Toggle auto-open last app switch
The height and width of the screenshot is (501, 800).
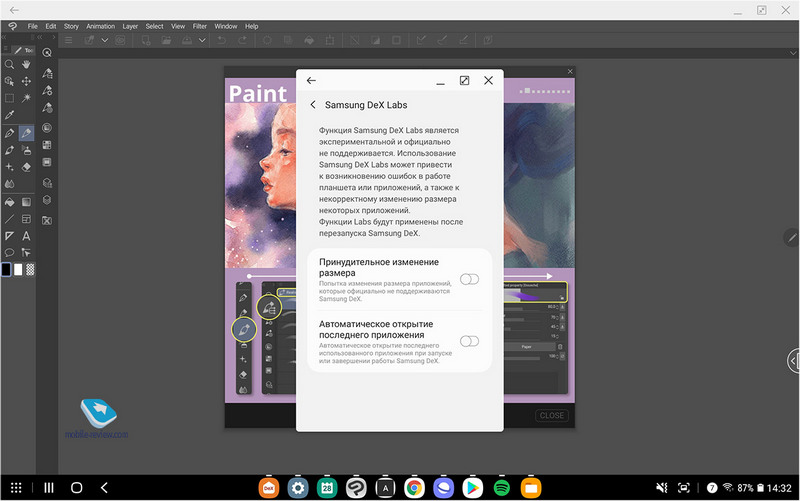(x=469, y=342)
